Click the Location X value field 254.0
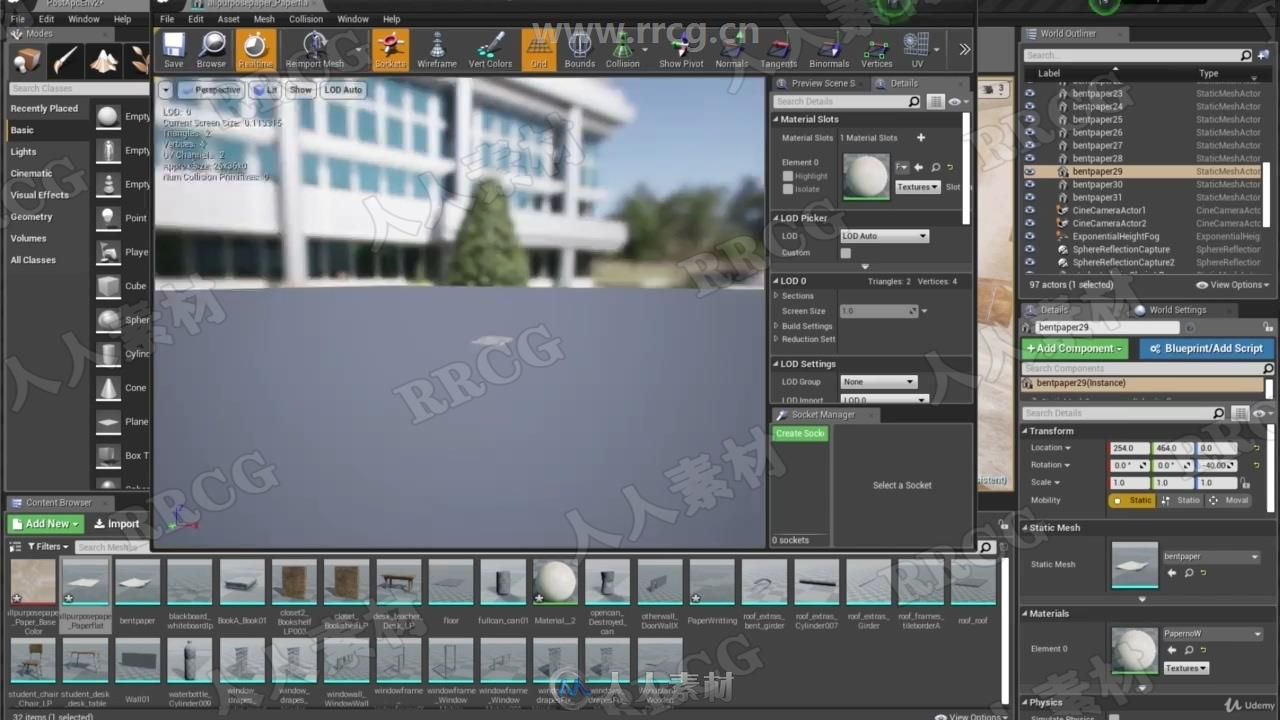1280x720 pixels. pos(1129,448)
